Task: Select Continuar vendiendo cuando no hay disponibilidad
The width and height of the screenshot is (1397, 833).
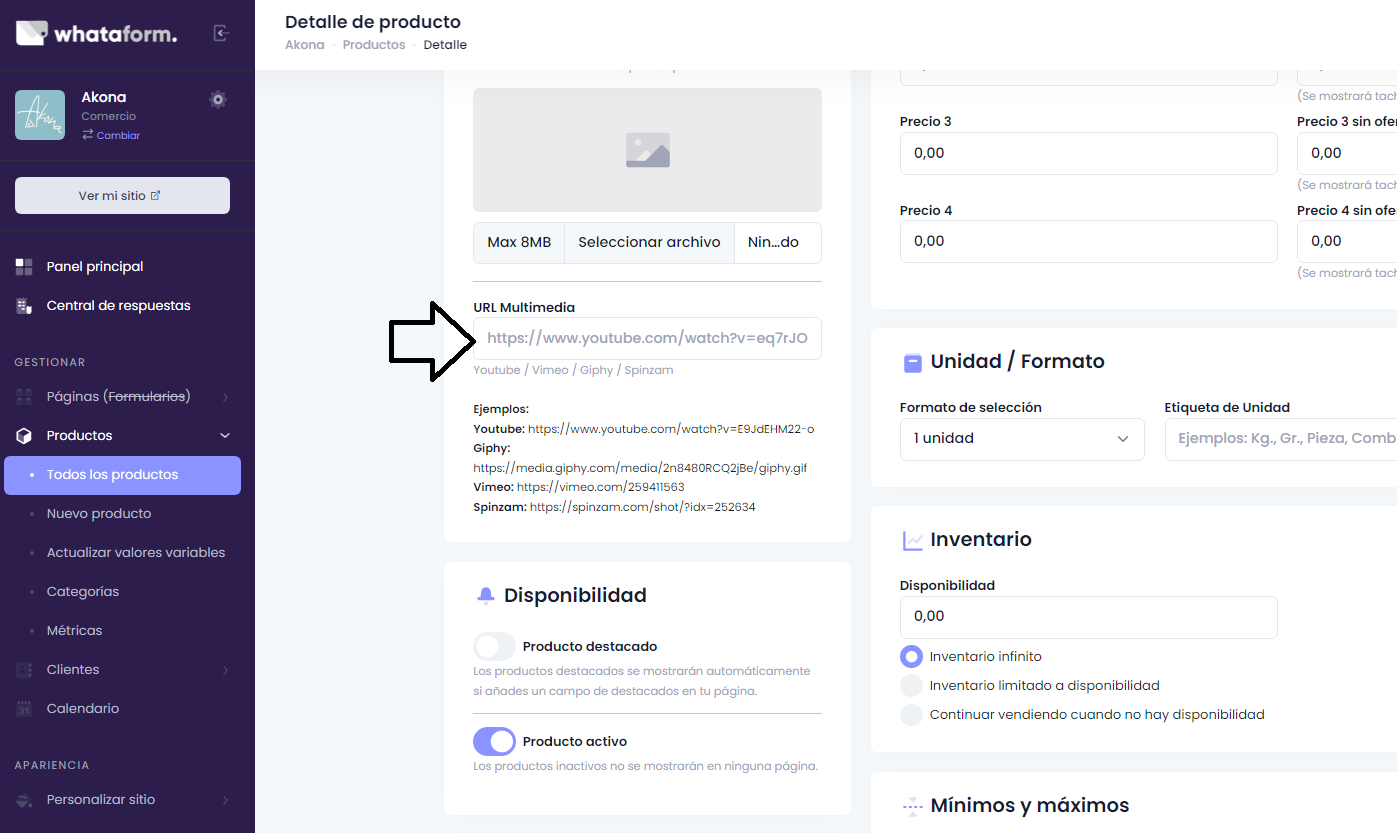Action: (x=911, y=715)
